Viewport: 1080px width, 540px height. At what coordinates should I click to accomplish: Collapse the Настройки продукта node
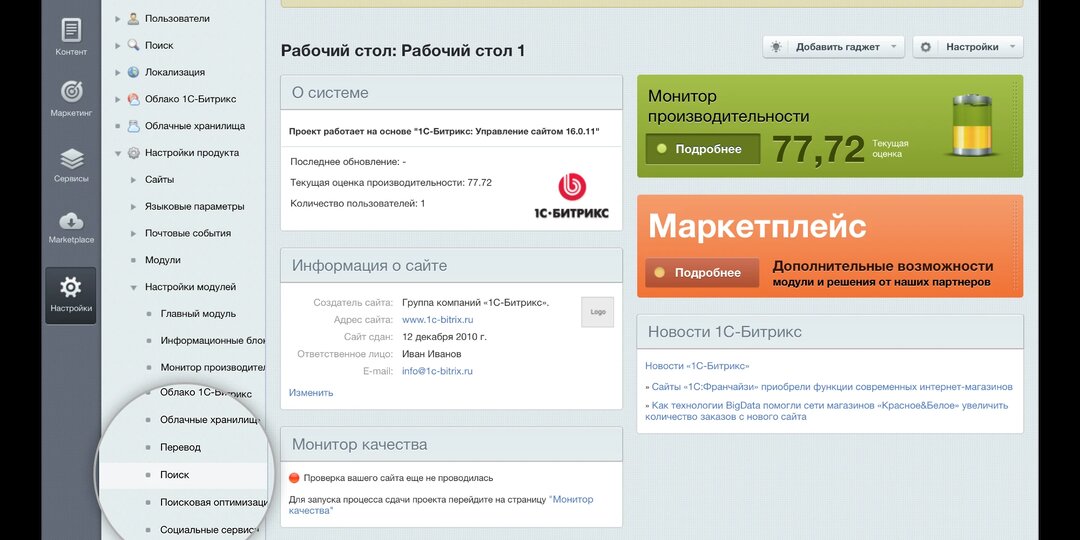click(118, 153)
